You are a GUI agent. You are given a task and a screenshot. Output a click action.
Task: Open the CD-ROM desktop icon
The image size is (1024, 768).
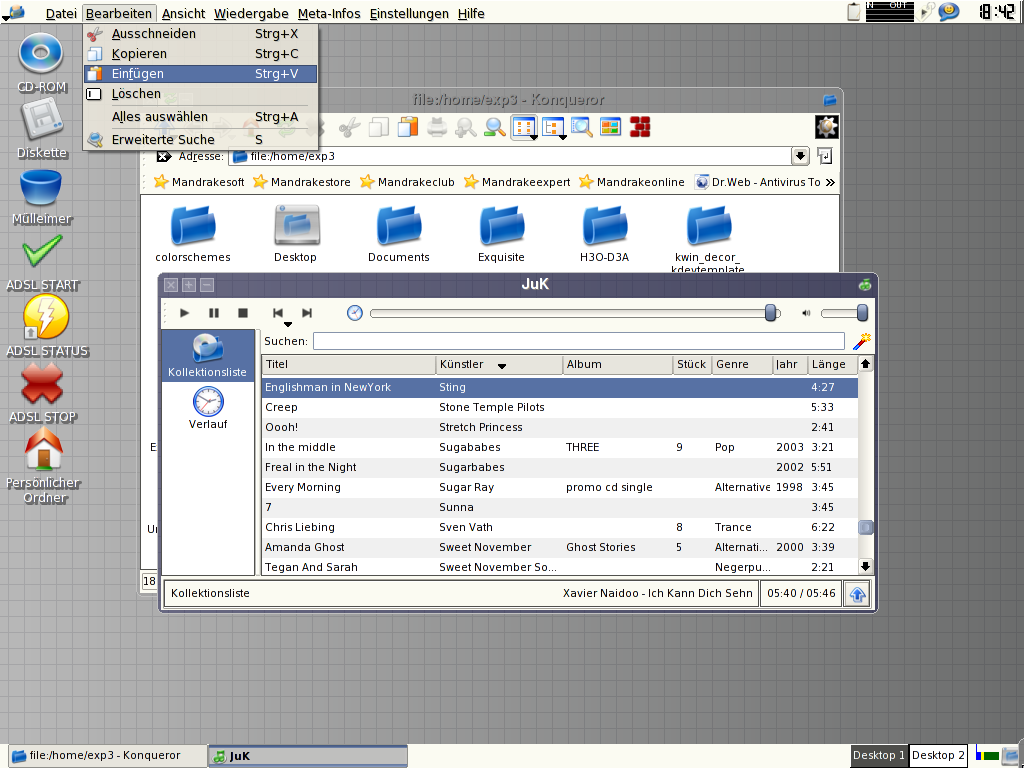click(x=41, y=63)
